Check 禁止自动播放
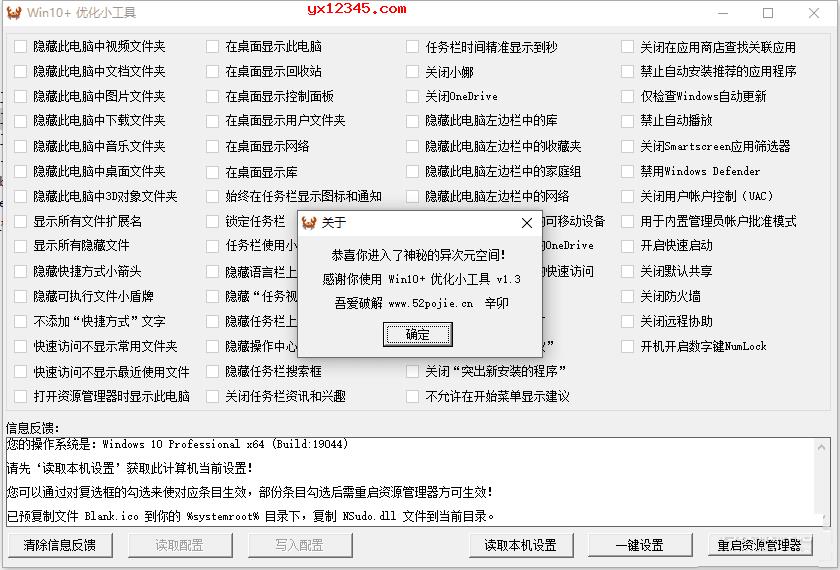The image size is (840, 570). pos(627,121)
